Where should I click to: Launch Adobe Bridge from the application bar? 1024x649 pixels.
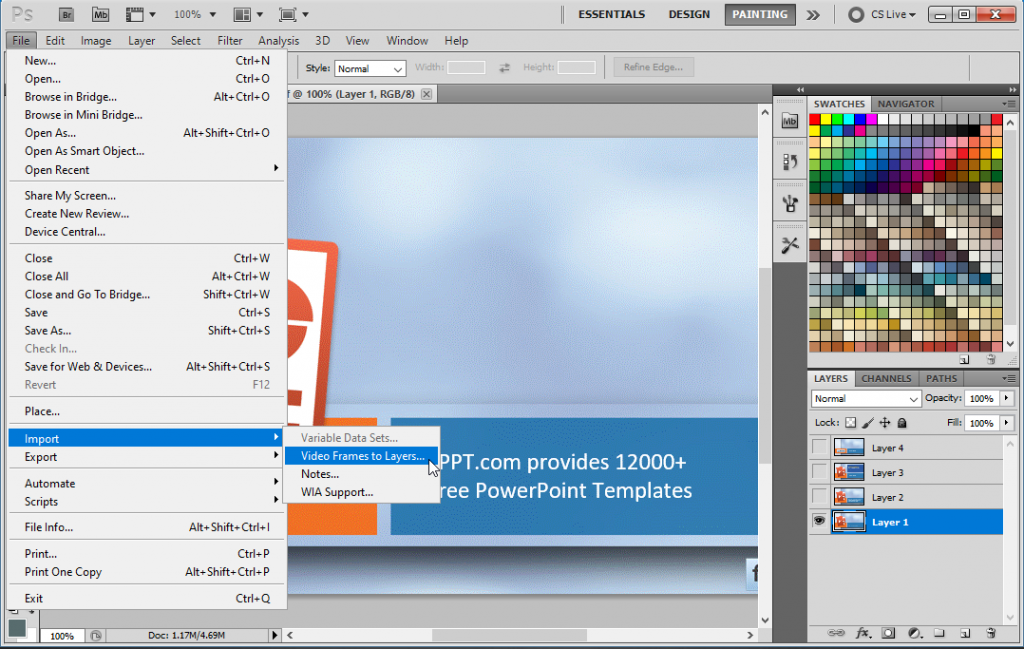(x=67, y=14)
